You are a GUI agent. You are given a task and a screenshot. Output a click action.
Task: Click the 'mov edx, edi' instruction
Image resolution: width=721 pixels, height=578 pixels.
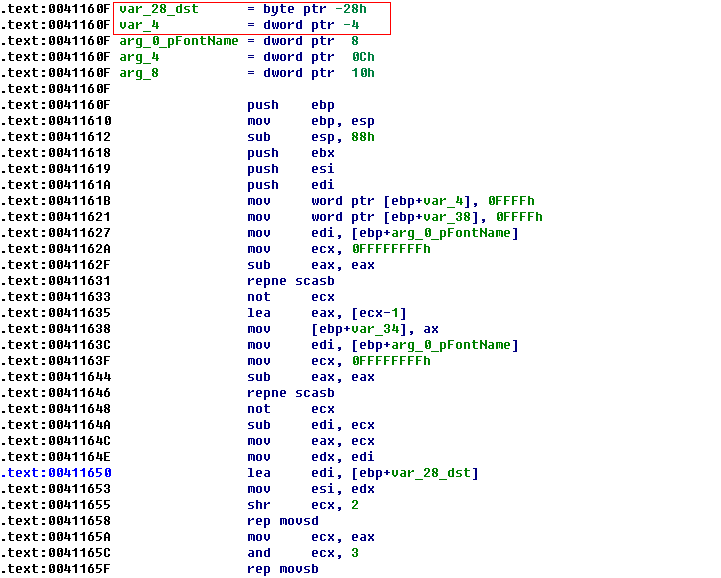coord(311,457)
